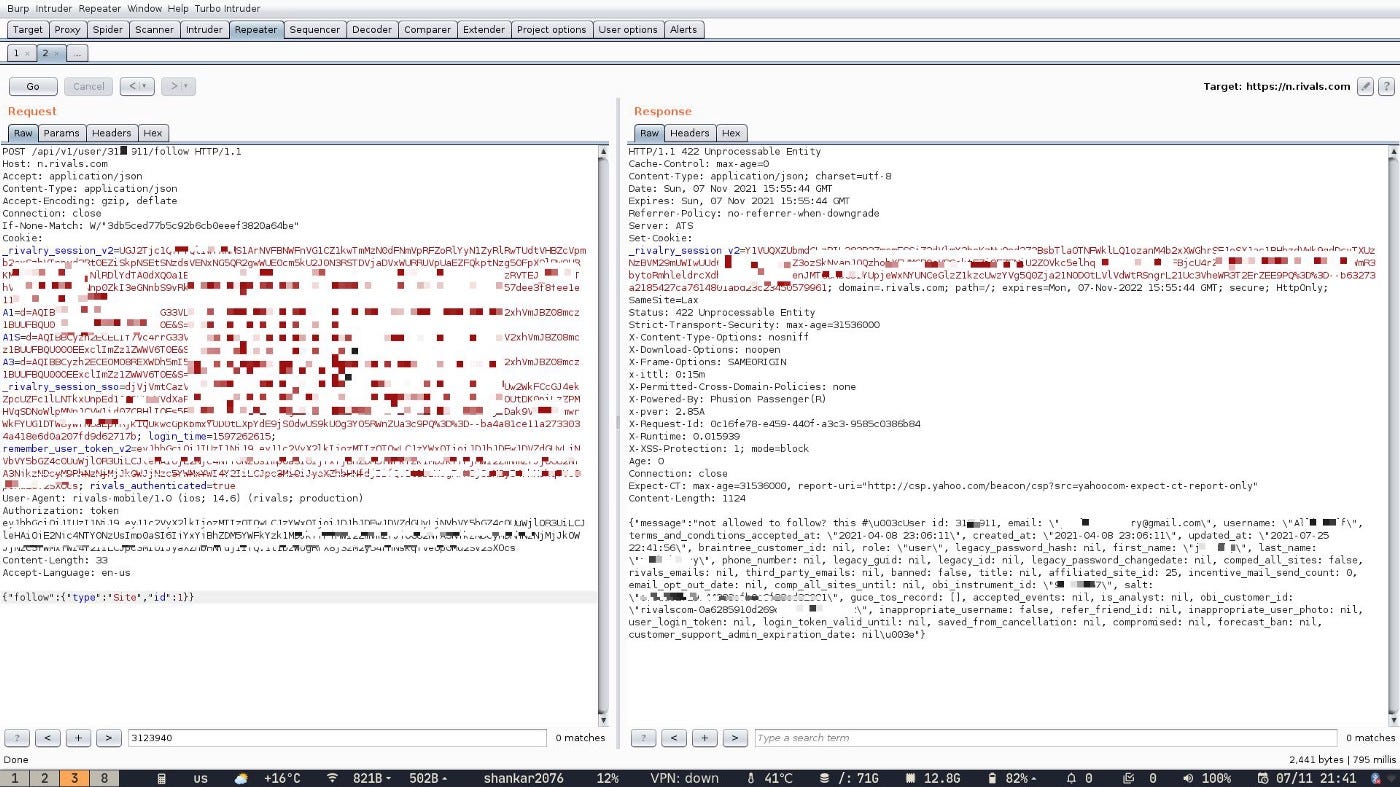Switch to the Scanner tab
Image resolution: width=1400 pixels, height=787 pixels.
tap(155, 30)
